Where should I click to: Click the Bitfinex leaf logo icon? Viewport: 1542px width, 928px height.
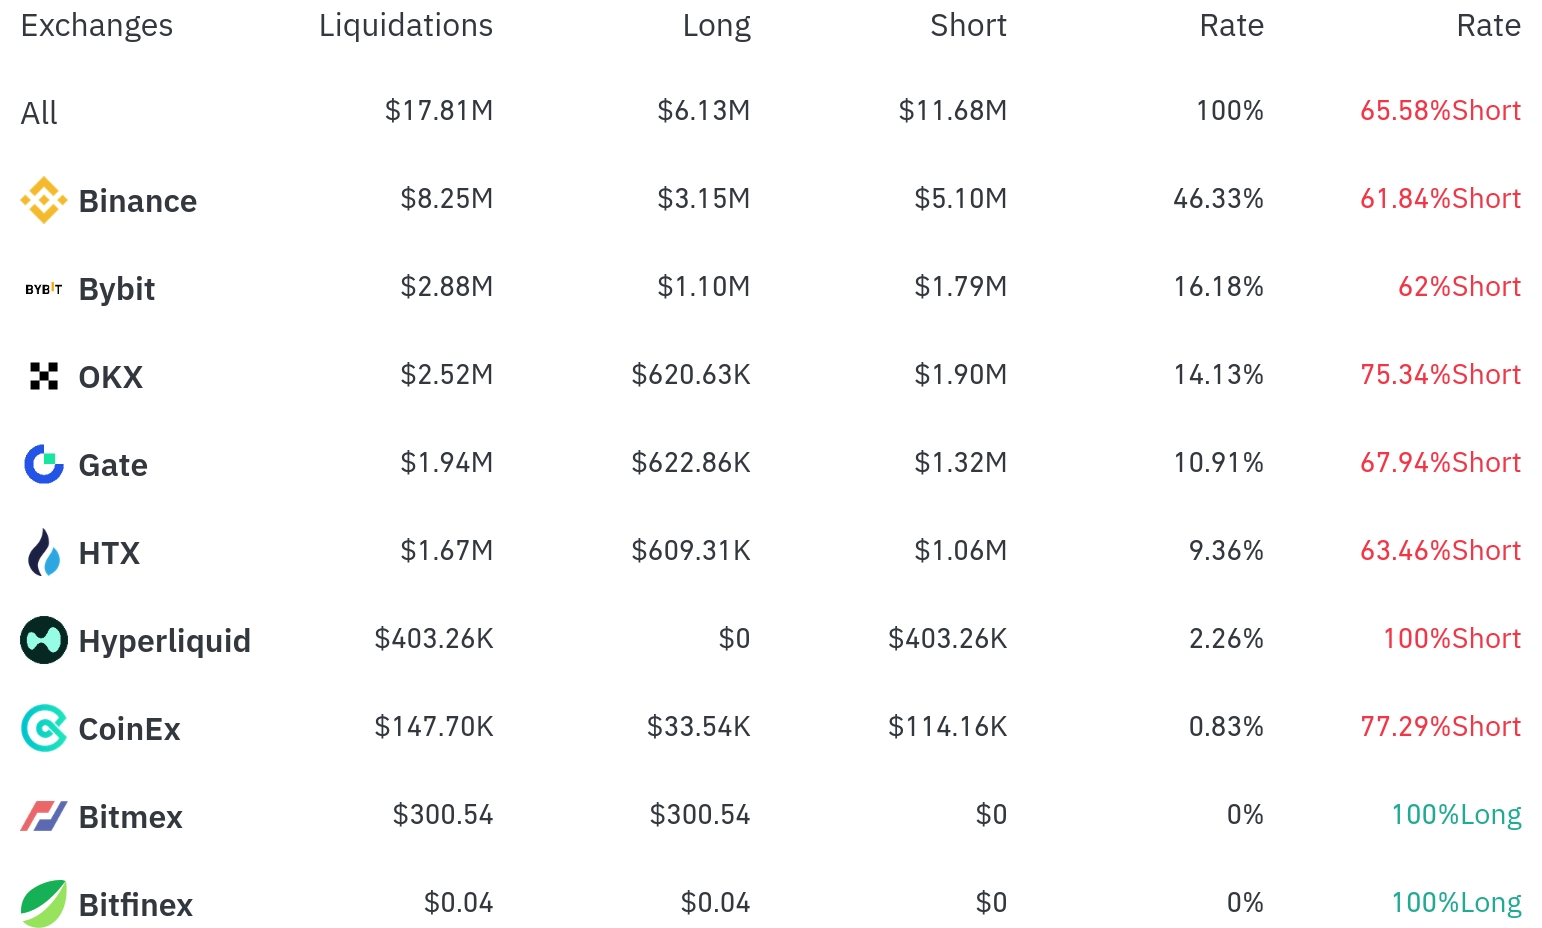(x=44, y=904)
